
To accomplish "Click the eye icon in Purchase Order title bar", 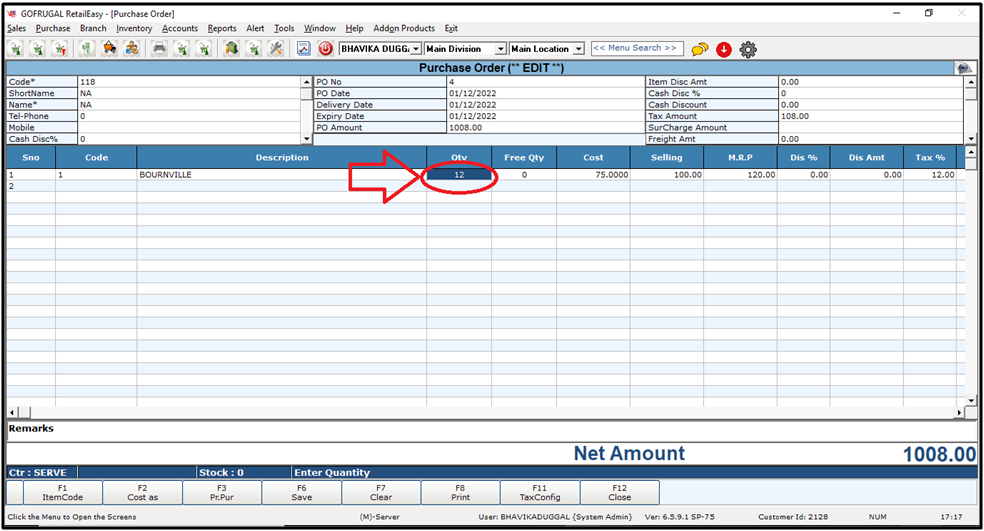I will click(x=963, y=68).
